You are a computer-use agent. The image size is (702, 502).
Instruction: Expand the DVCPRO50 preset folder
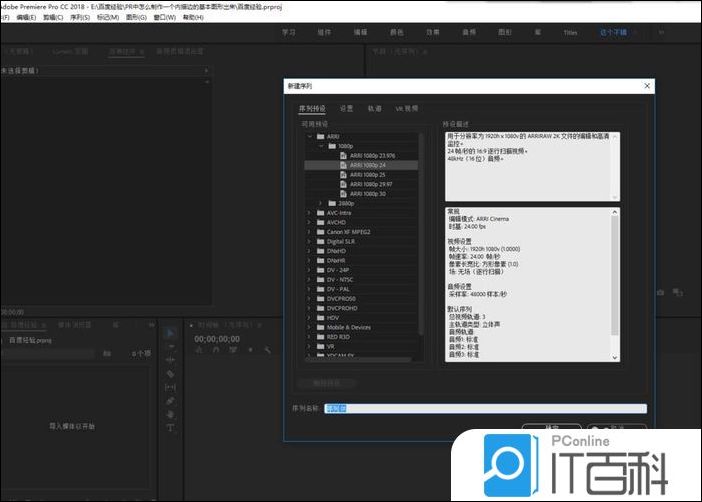pyautogui.click(x=309, y=298)
